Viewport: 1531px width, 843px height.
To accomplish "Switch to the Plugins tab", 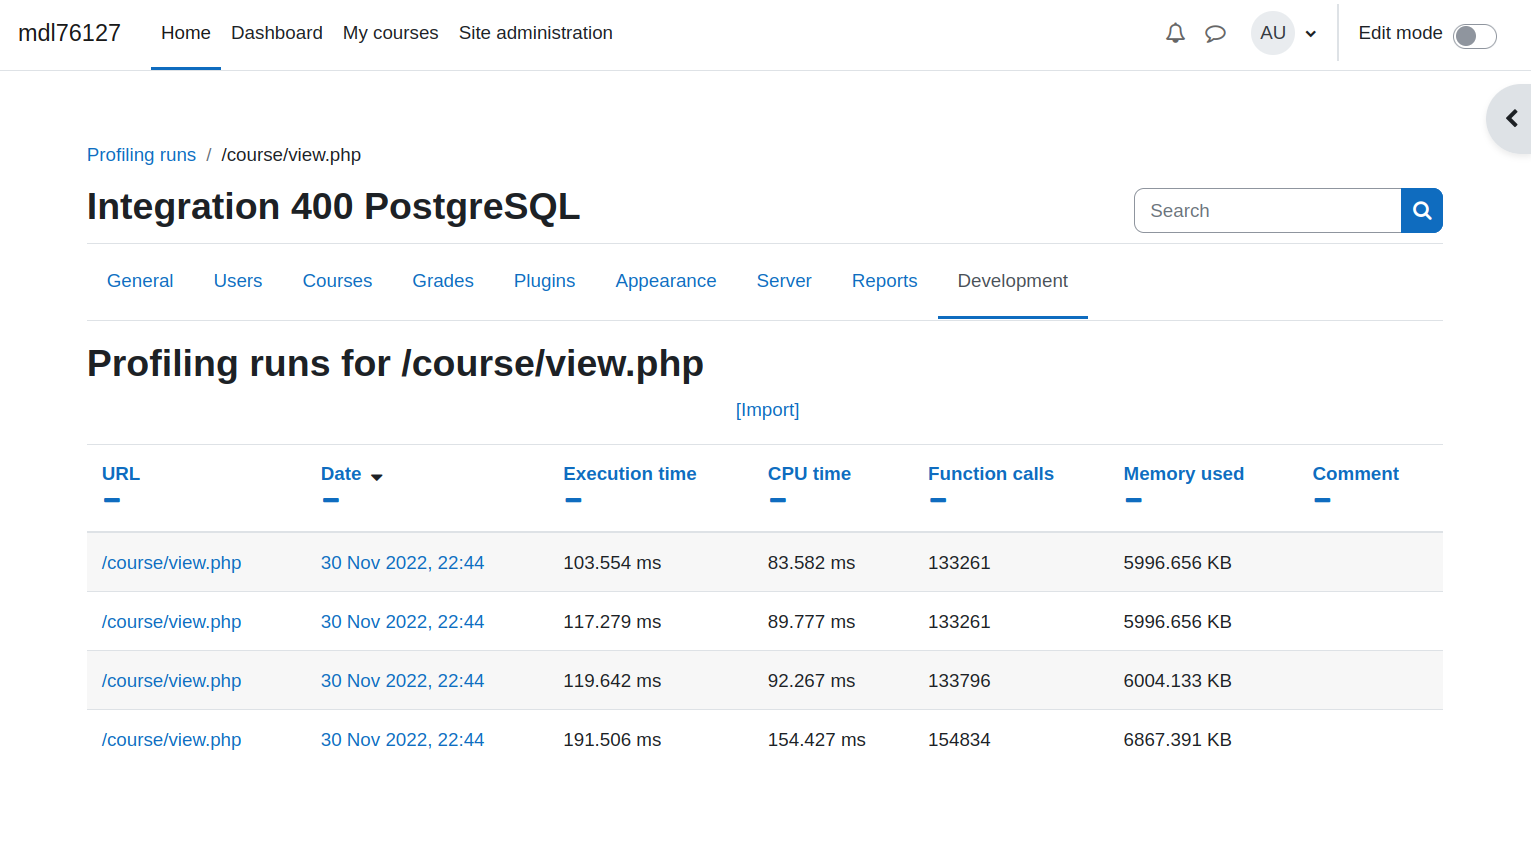I will [x=544, y=281].
